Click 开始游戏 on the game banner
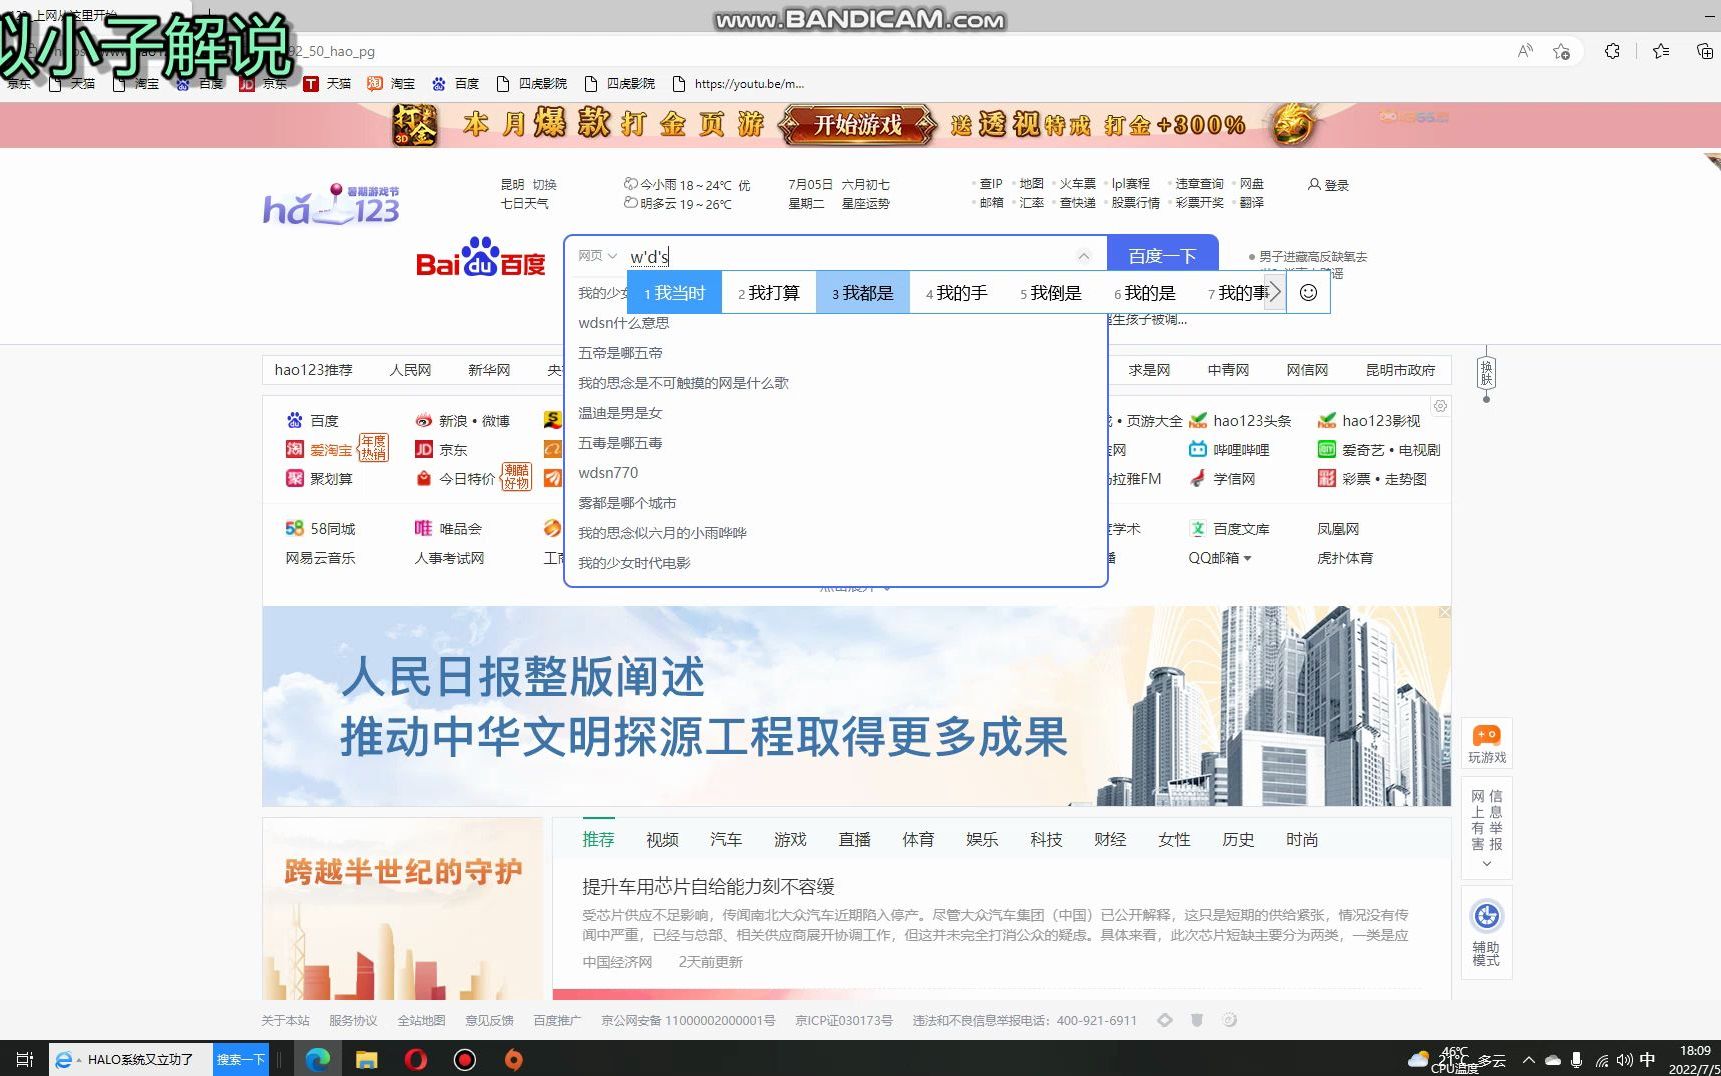 [x=857, y=125]
